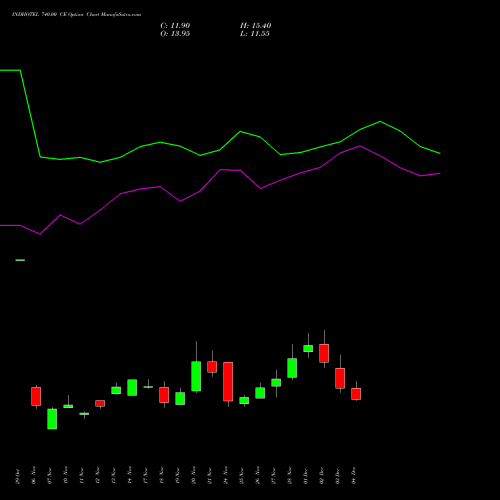Screen dimensions: 500x500
Task: Click the 29 Oct date axis label
Action: point(18,476)
